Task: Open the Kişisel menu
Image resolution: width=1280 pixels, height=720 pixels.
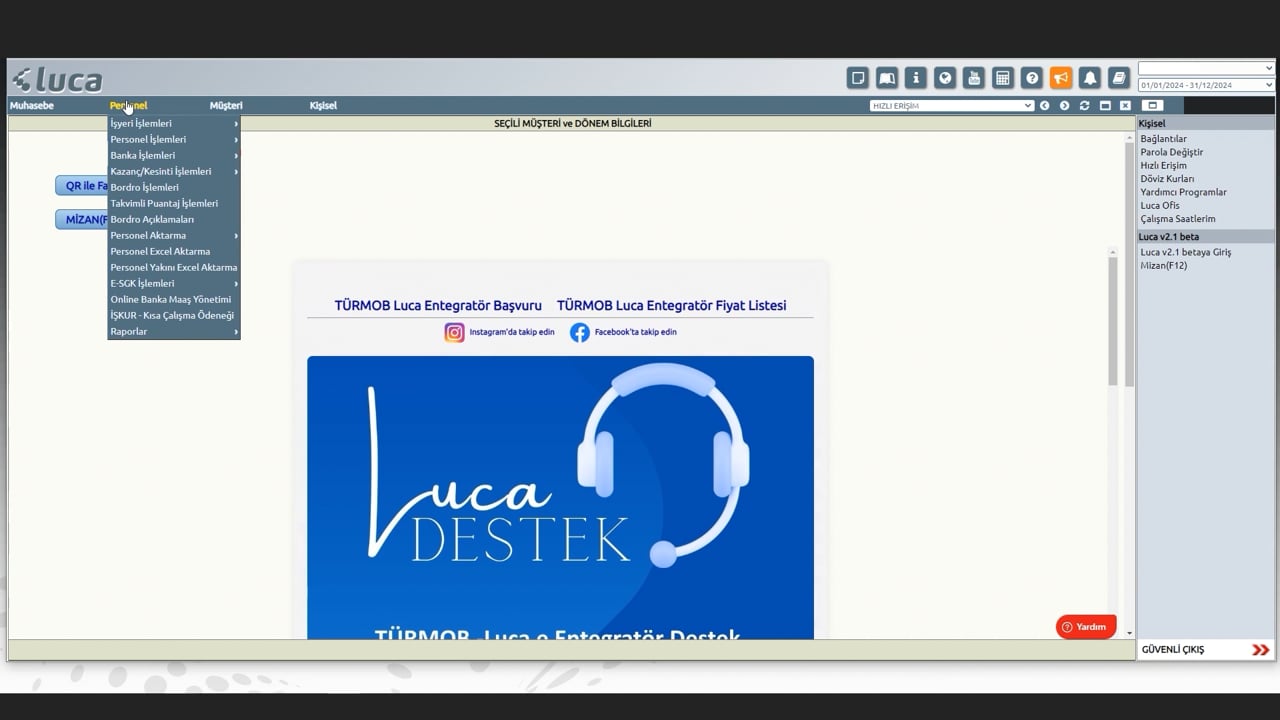Action: [323, 105]
